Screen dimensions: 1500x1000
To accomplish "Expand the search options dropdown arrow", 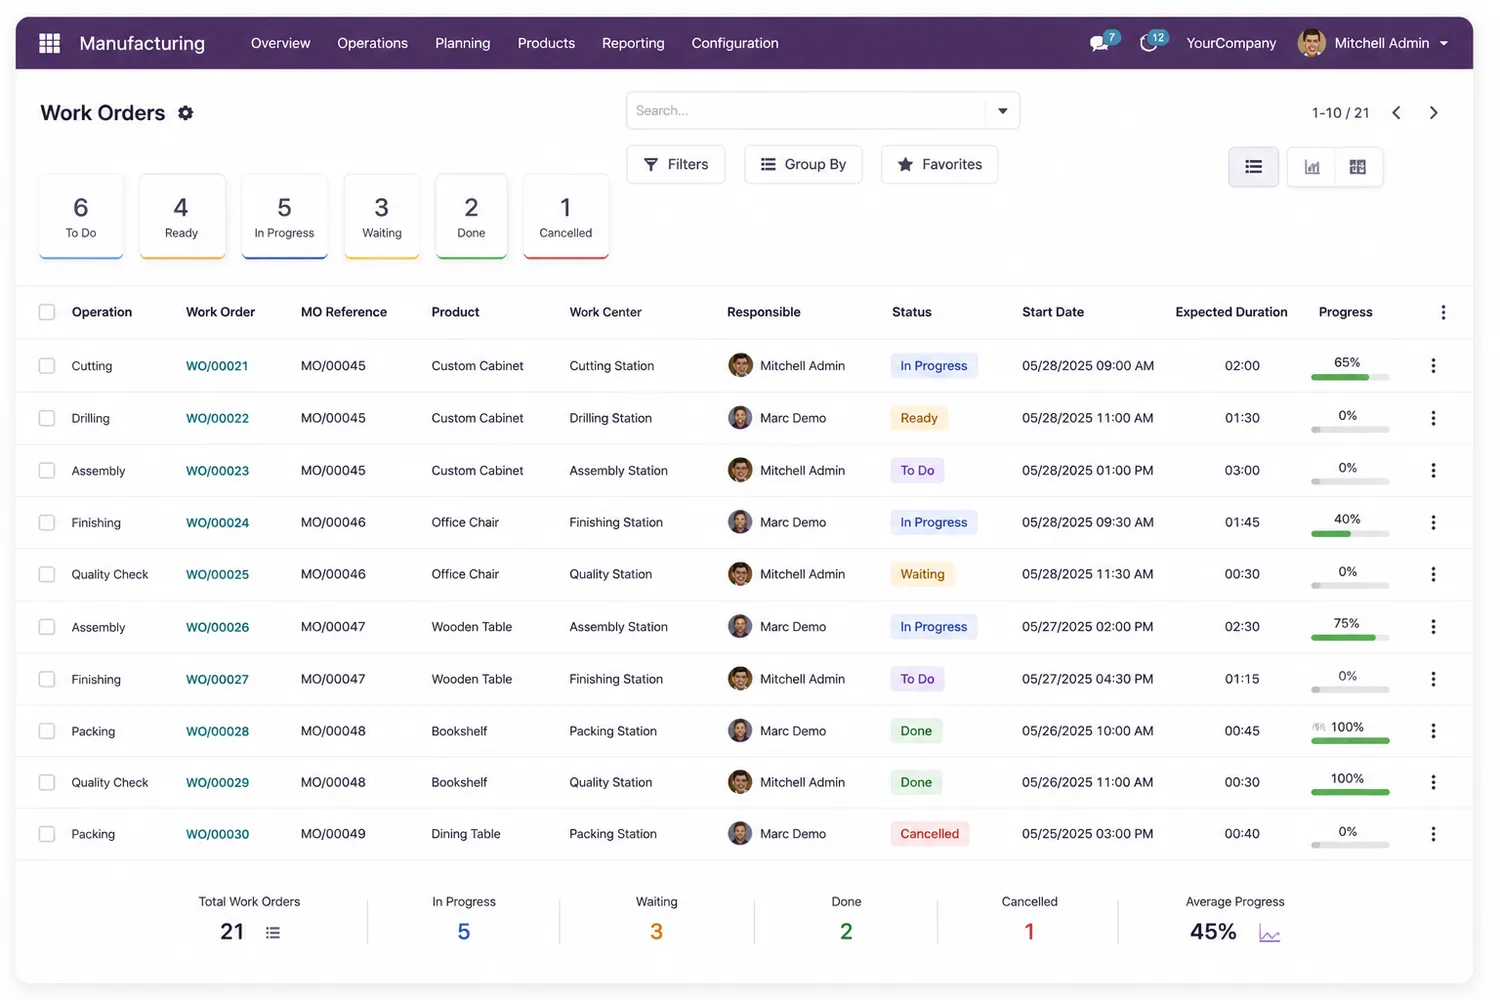I will (x=1002, y=111).
